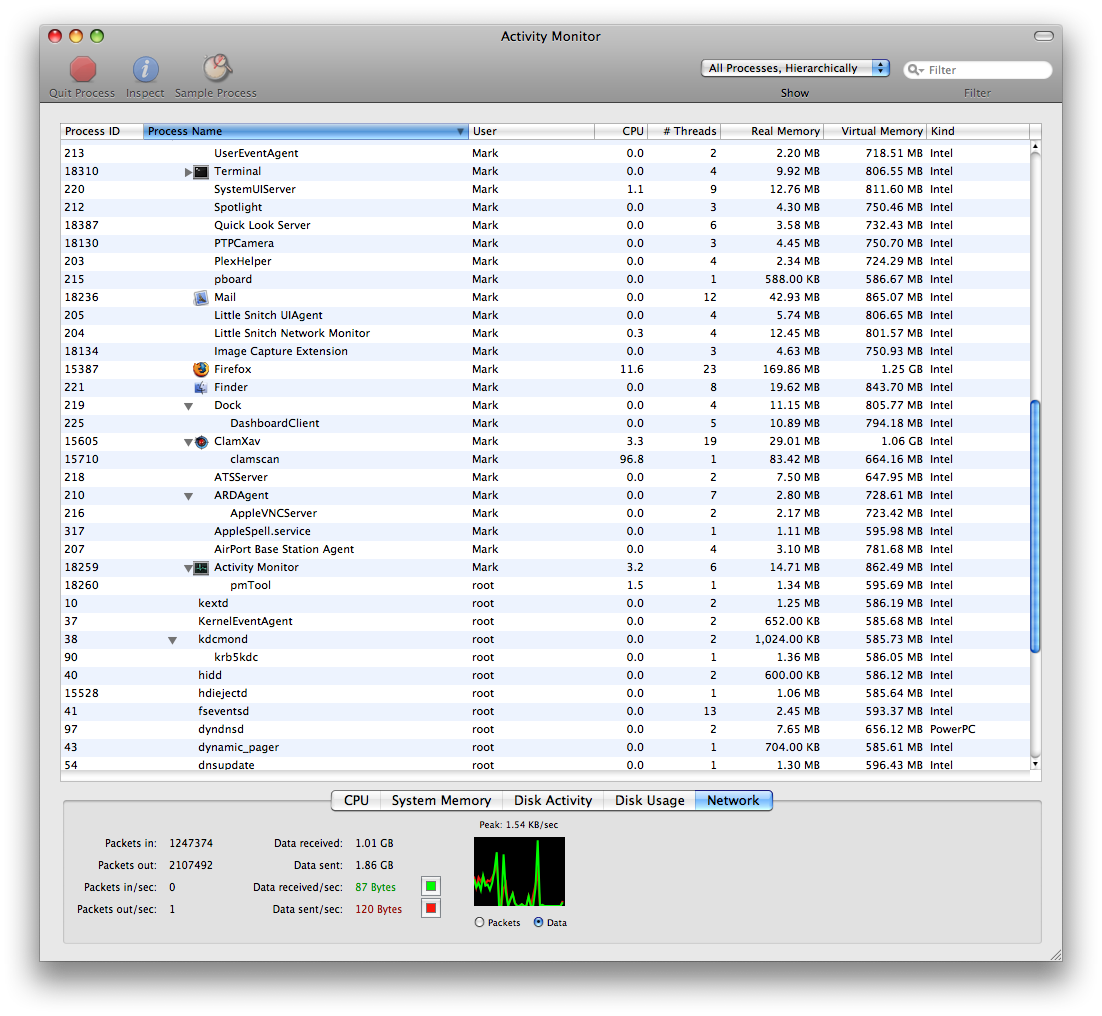Select the fseventsd process row
Screen dimensions: 1102x1016
pos(545,712)
